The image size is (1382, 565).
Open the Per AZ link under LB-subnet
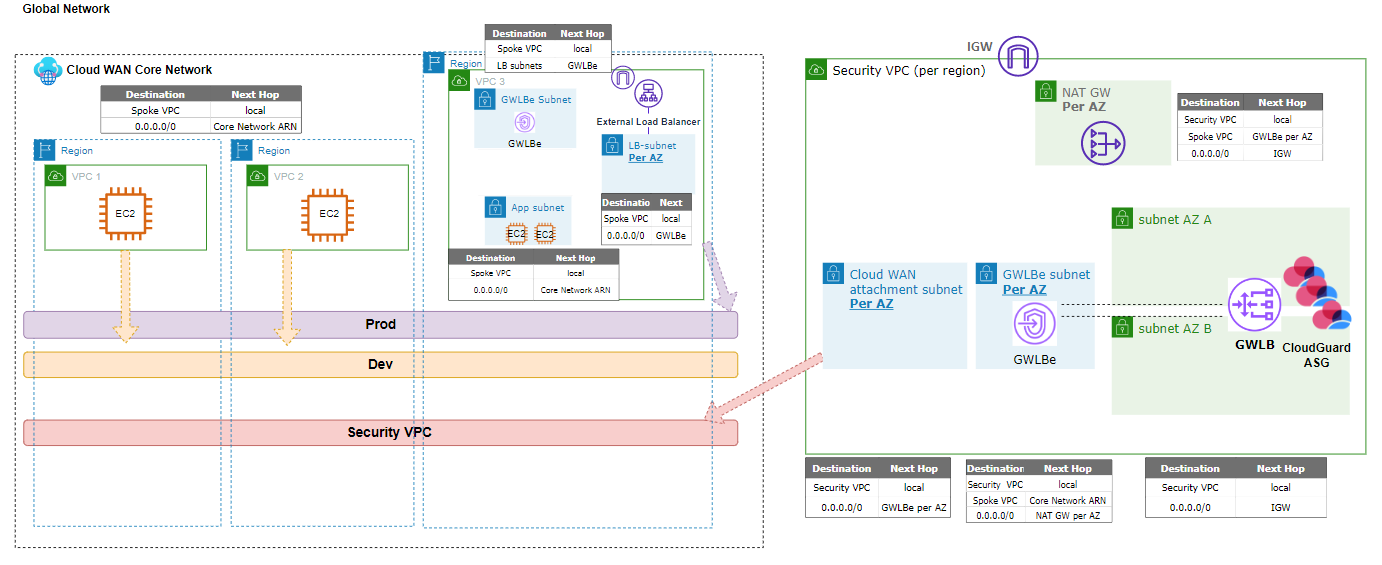click(x=645, y=158)
